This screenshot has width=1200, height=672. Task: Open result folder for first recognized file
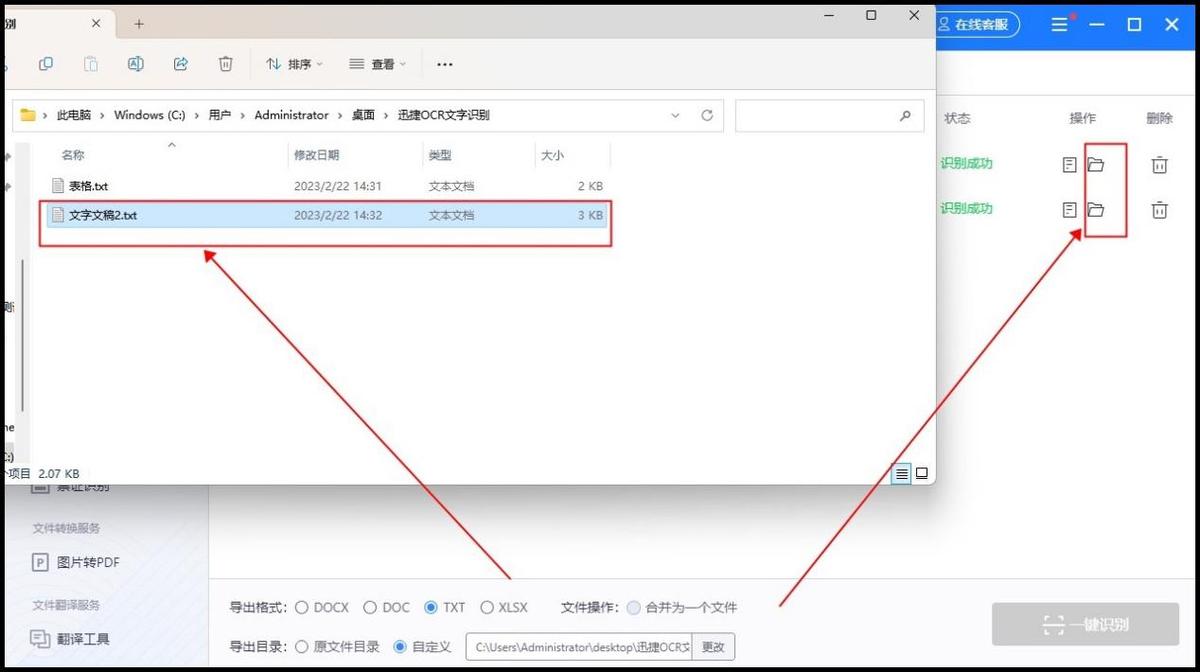(x=1096, y=164)
